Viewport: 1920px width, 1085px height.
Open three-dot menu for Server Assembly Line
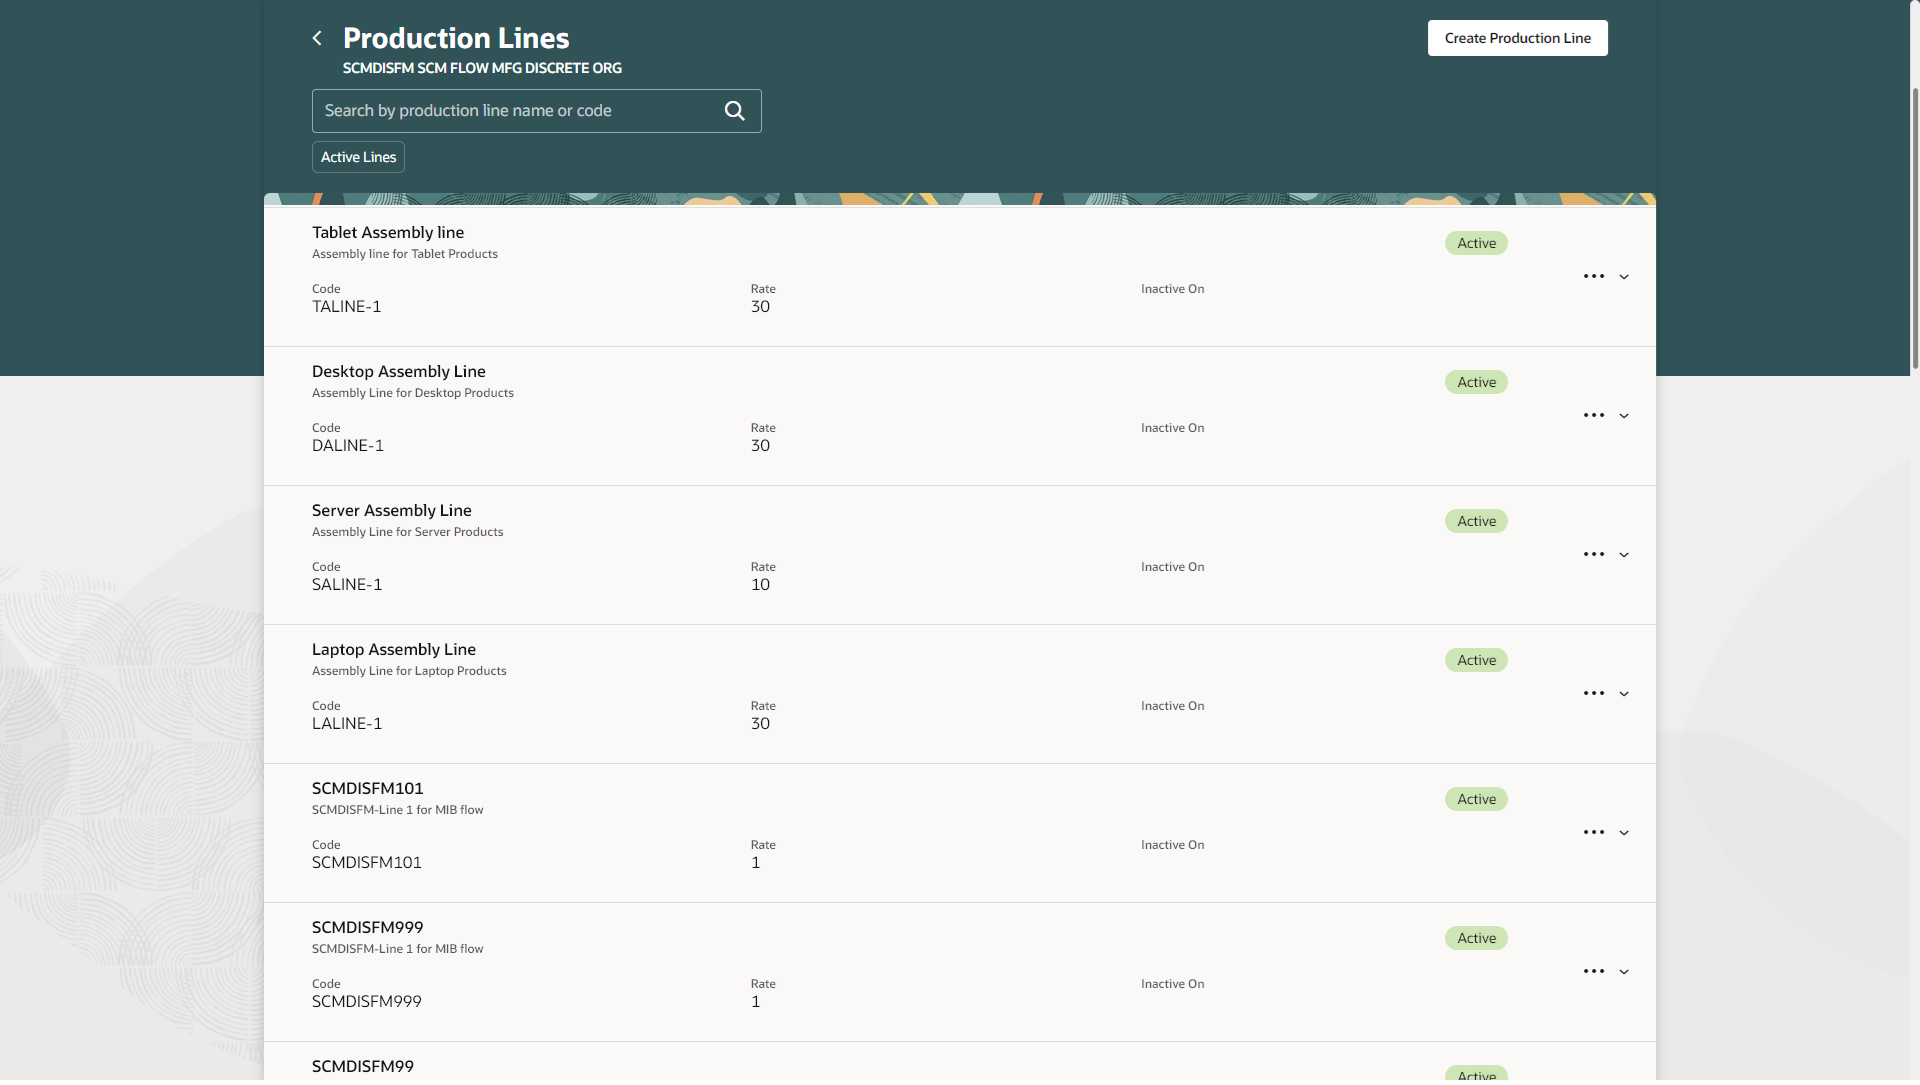1593,554
